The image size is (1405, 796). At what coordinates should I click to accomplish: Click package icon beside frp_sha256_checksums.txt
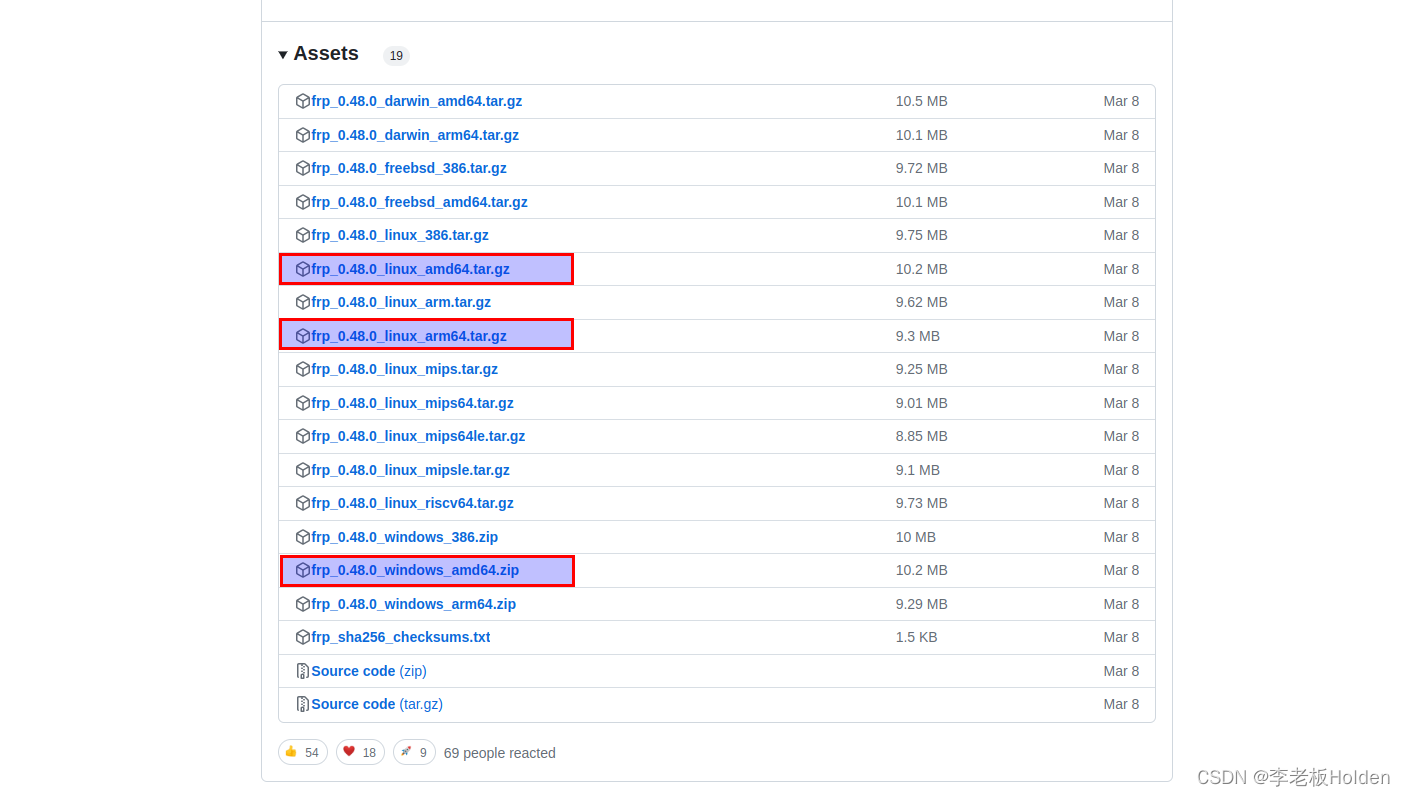[303, 637]
